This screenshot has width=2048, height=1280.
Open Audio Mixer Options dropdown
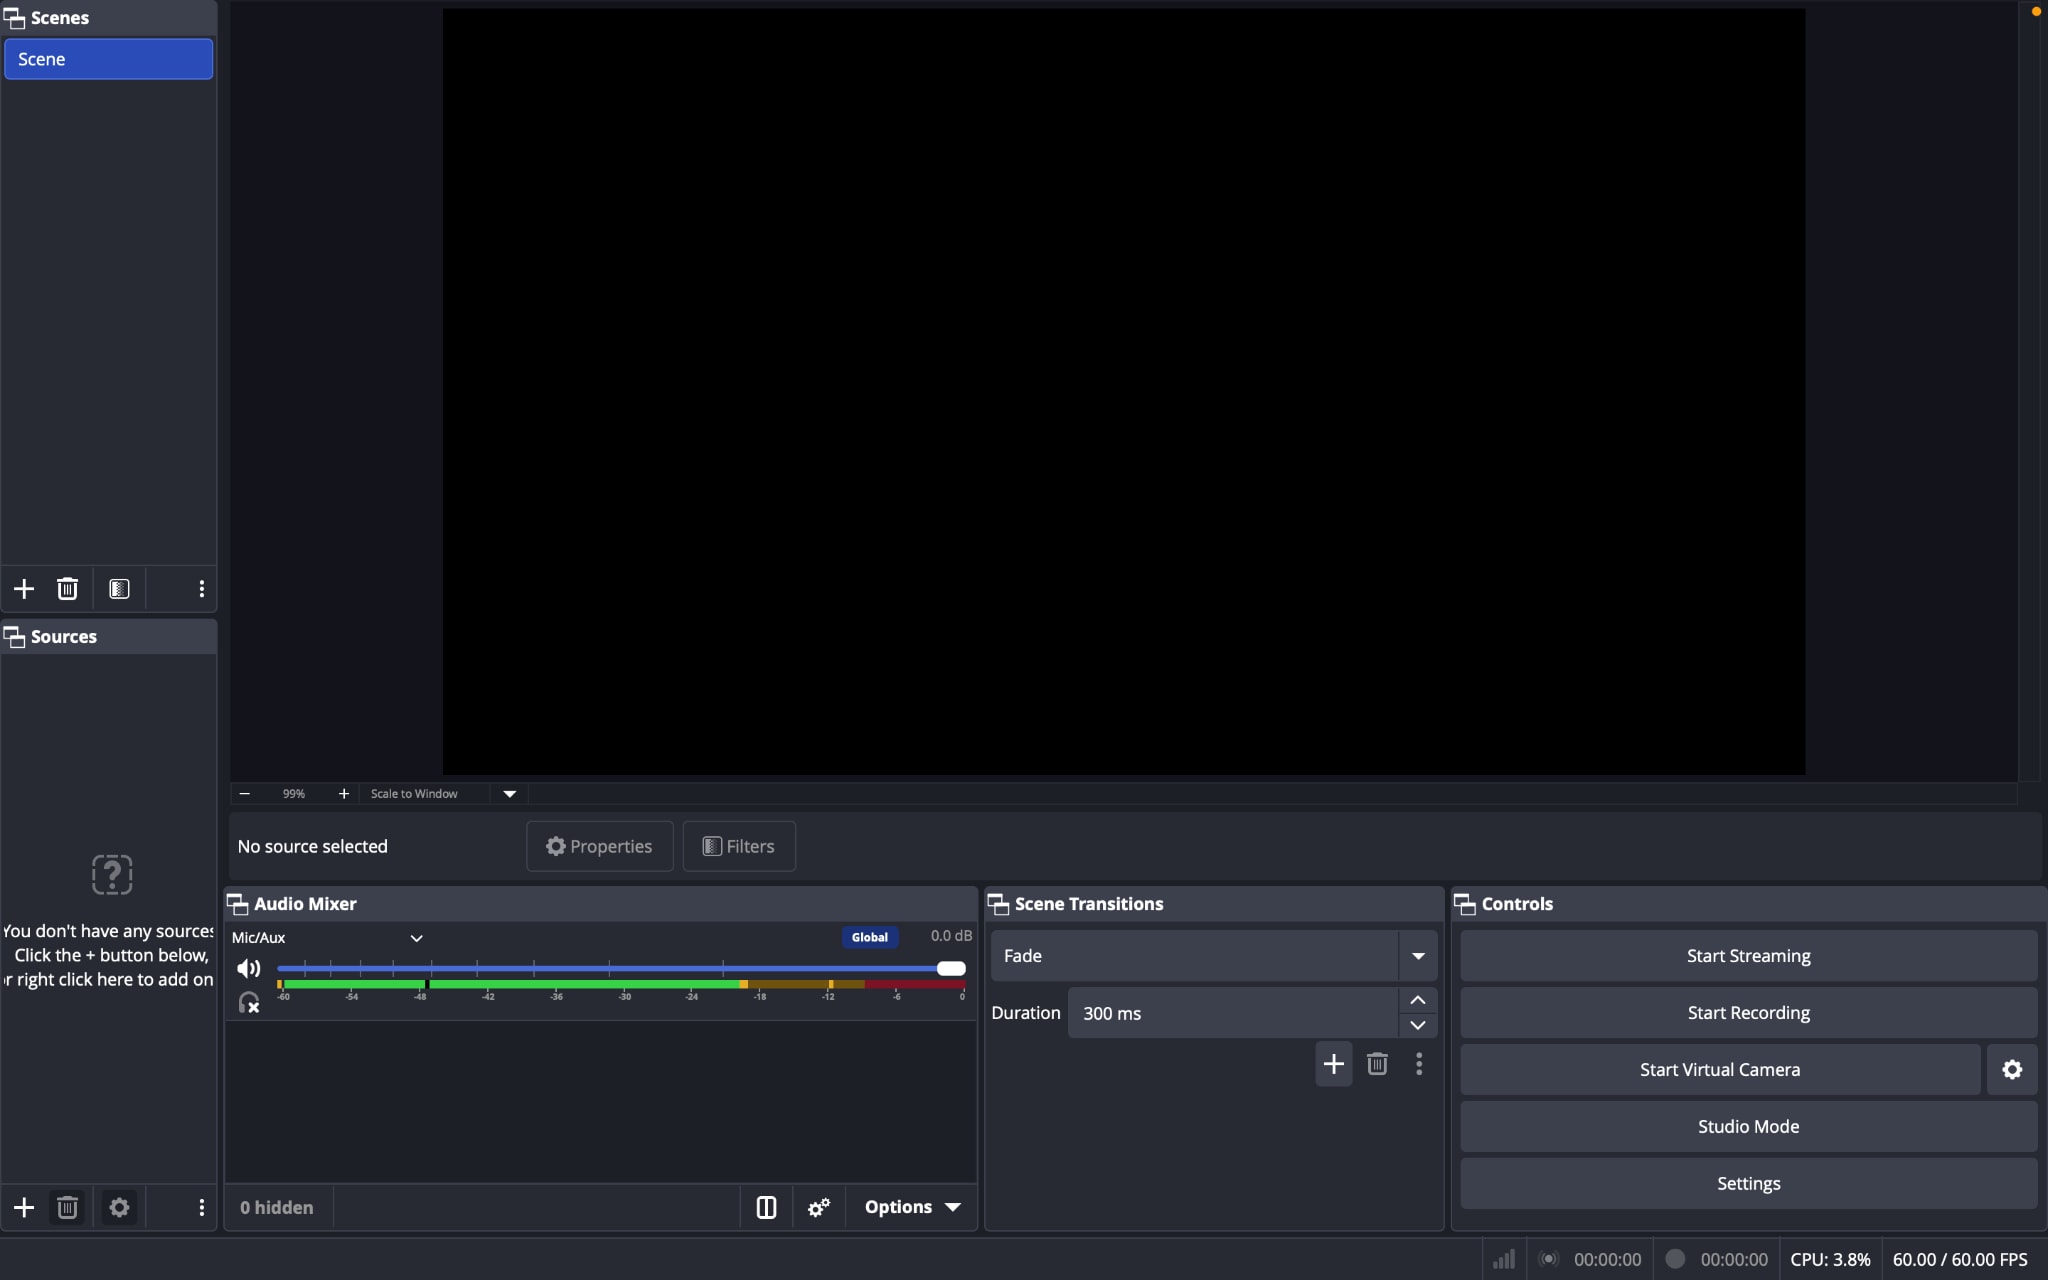pos(912,1207)
